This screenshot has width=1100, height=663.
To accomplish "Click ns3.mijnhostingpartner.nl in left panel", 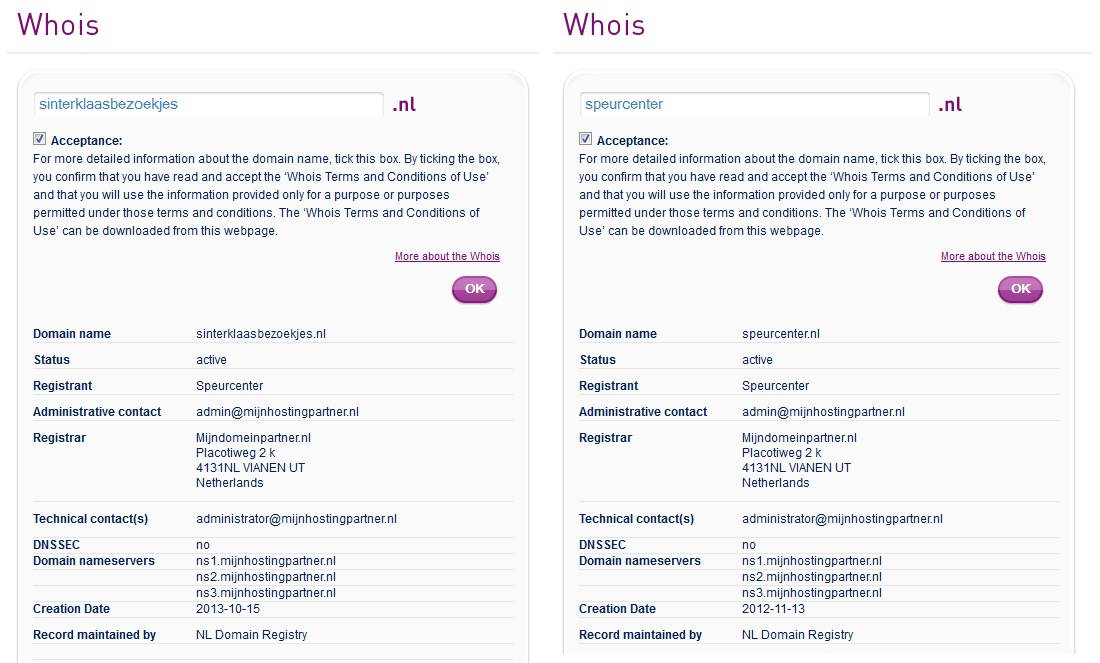I will tap(266, 593).
